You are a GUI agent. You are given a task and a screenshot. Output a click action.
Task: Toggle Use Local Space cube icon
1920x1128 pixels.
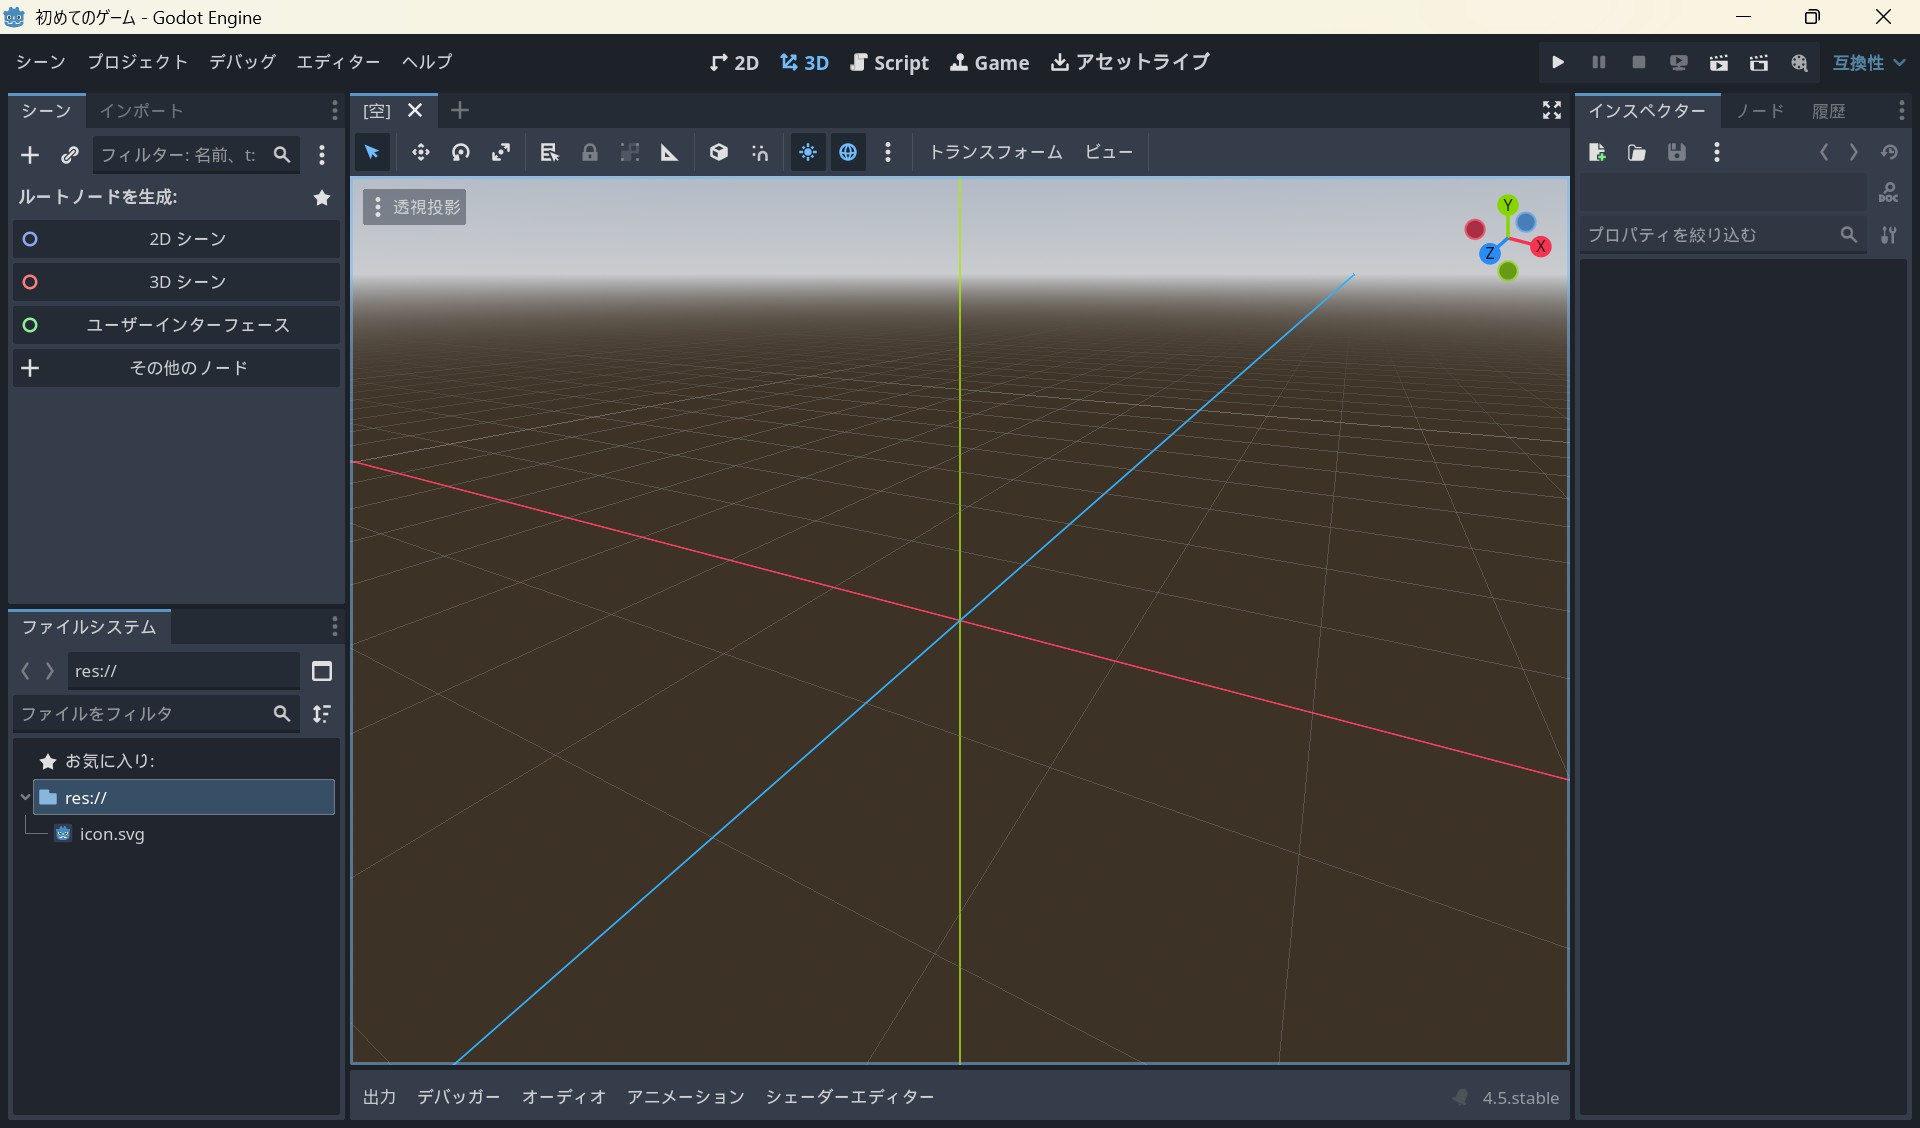click(718, 152)
